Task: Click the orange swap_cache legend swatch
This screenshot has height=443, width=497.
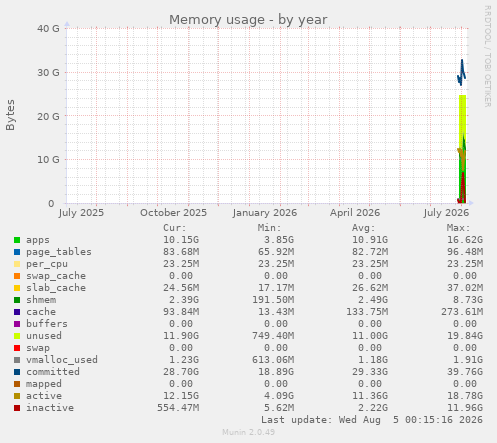Action: tap(17, 276)
